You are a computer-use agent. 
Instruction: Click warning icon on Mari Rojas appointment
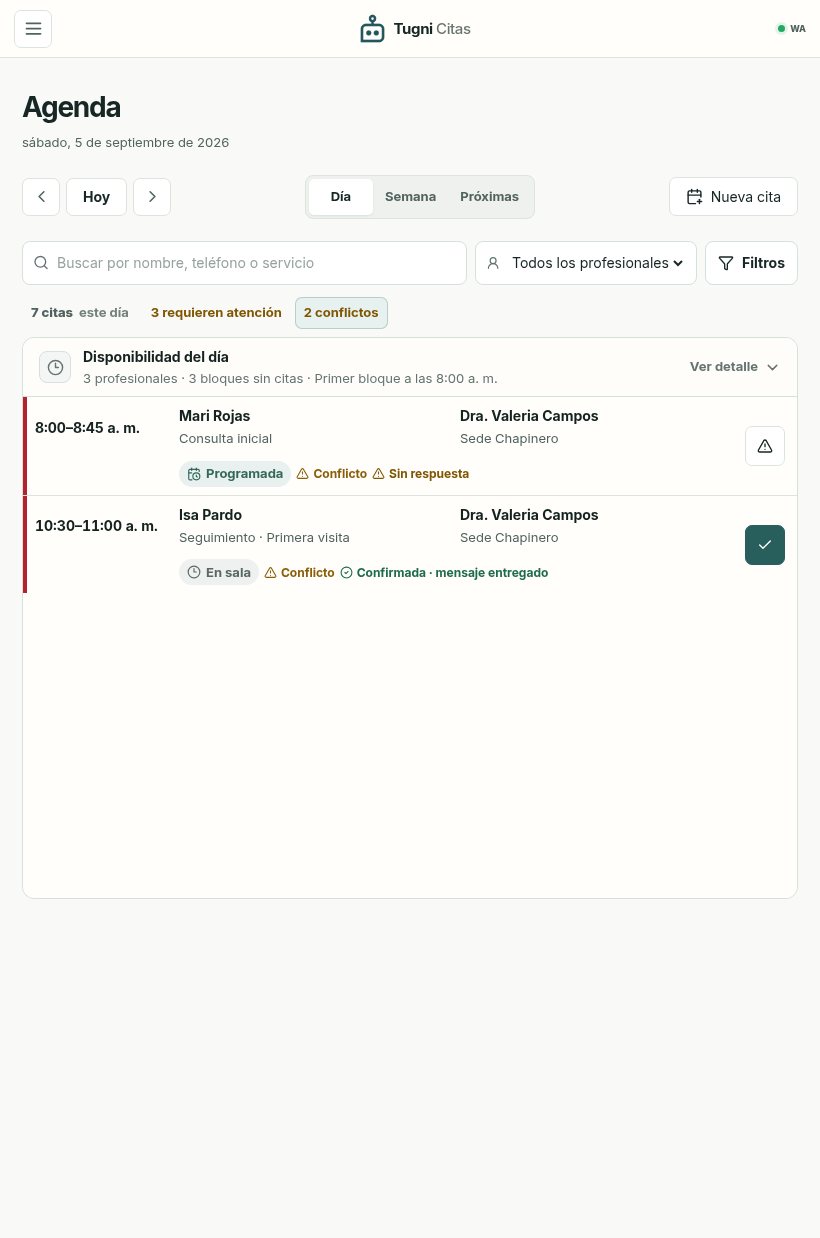(x=765, y=446)
